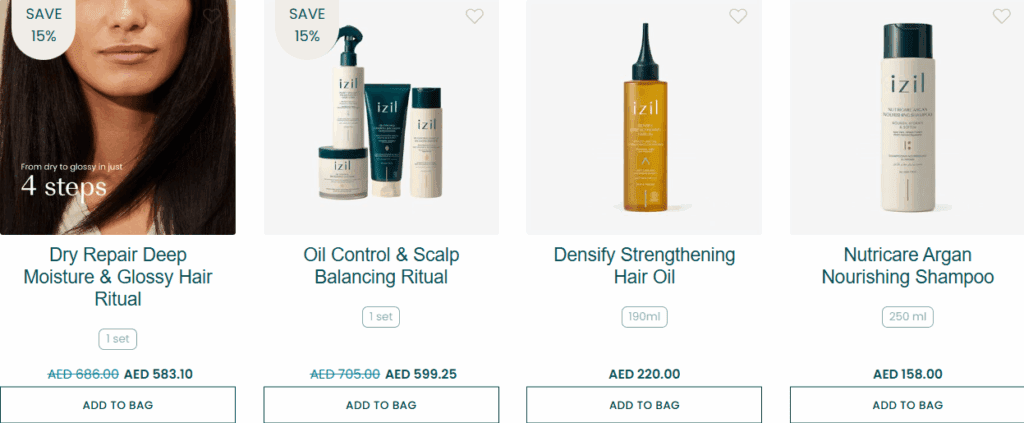The height and width of the screenshot is (423, 1024).
Task: Tap wishlist heart on Dry Repair ritual image
Action: (x=212, y=16)
